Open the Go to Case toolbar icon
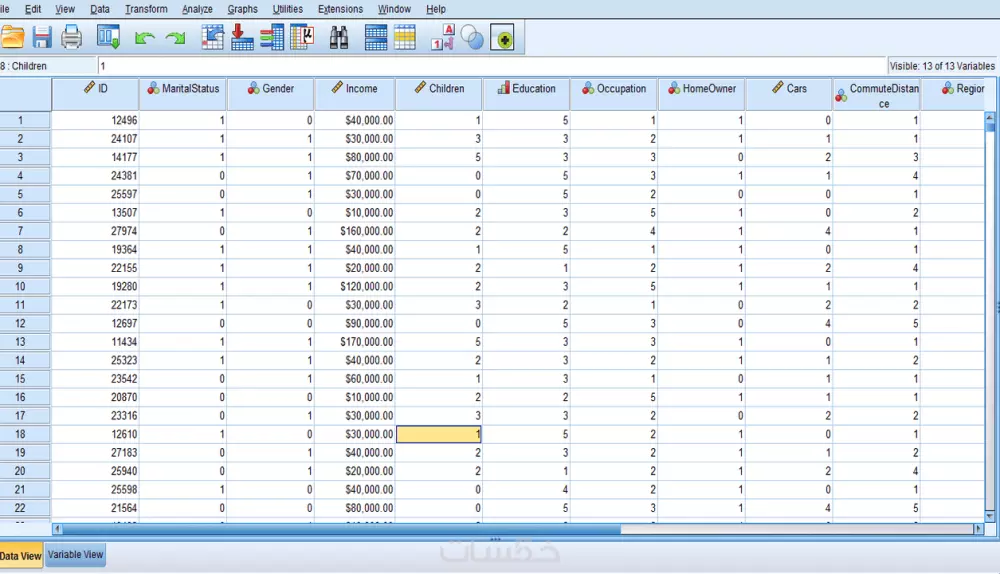This screenshot has width=1000, height=574. tap(212, 38)
